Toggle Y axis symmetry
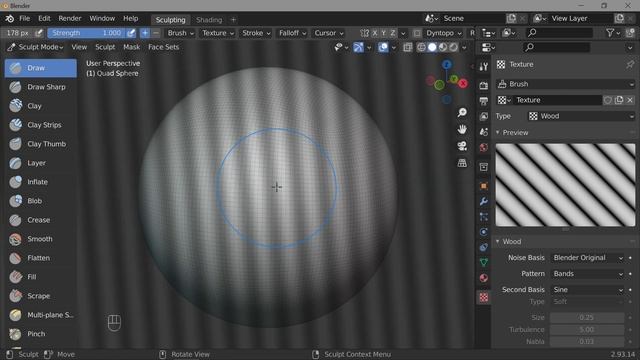Image resolution: width=640 pixels, height=360 pixels. tap(384, 33)
